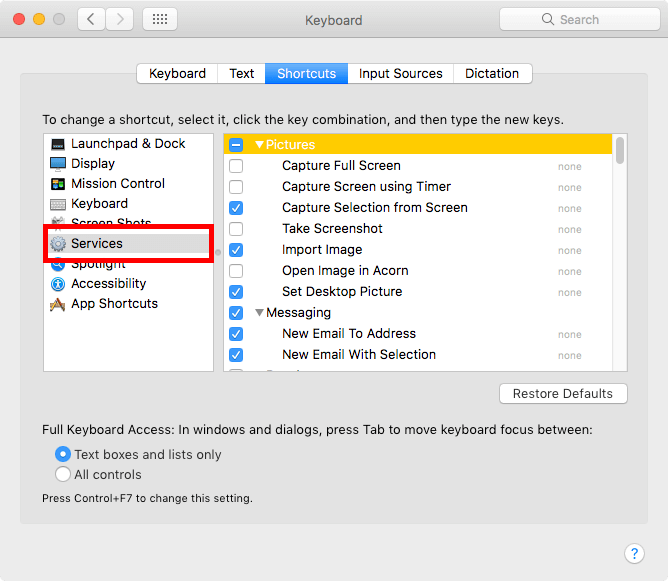Uncheck the Import Image checkbox
The image size is (668, 581).
click(x=236, y=250)
